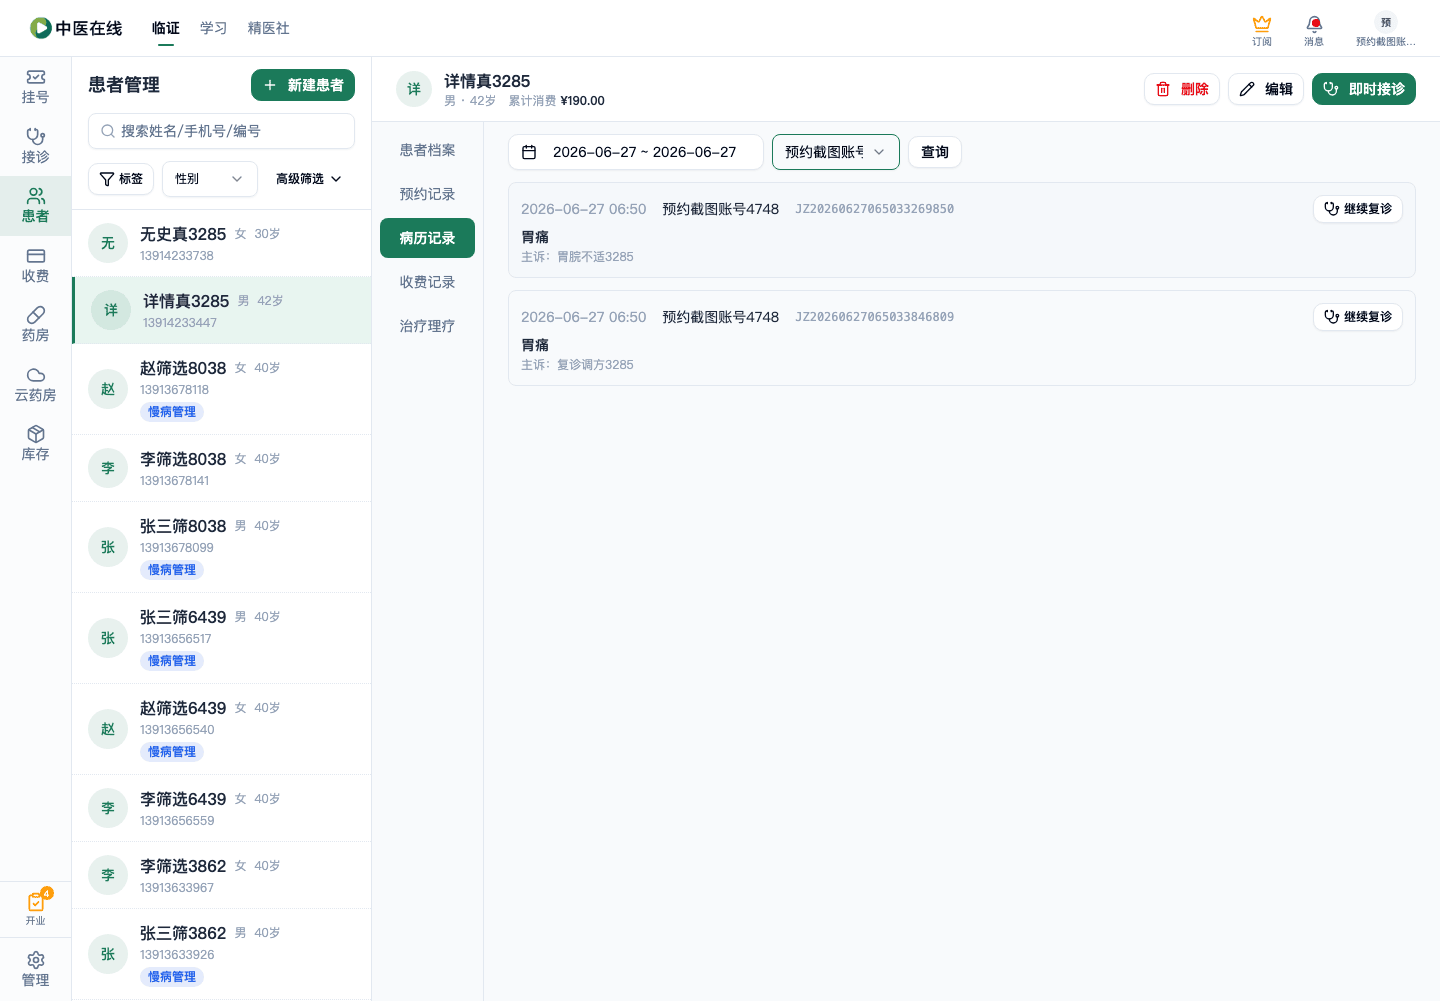The image size is (1440, 1001).
Task: Open the 收费记录 tab
Action: tap(427, 282)
